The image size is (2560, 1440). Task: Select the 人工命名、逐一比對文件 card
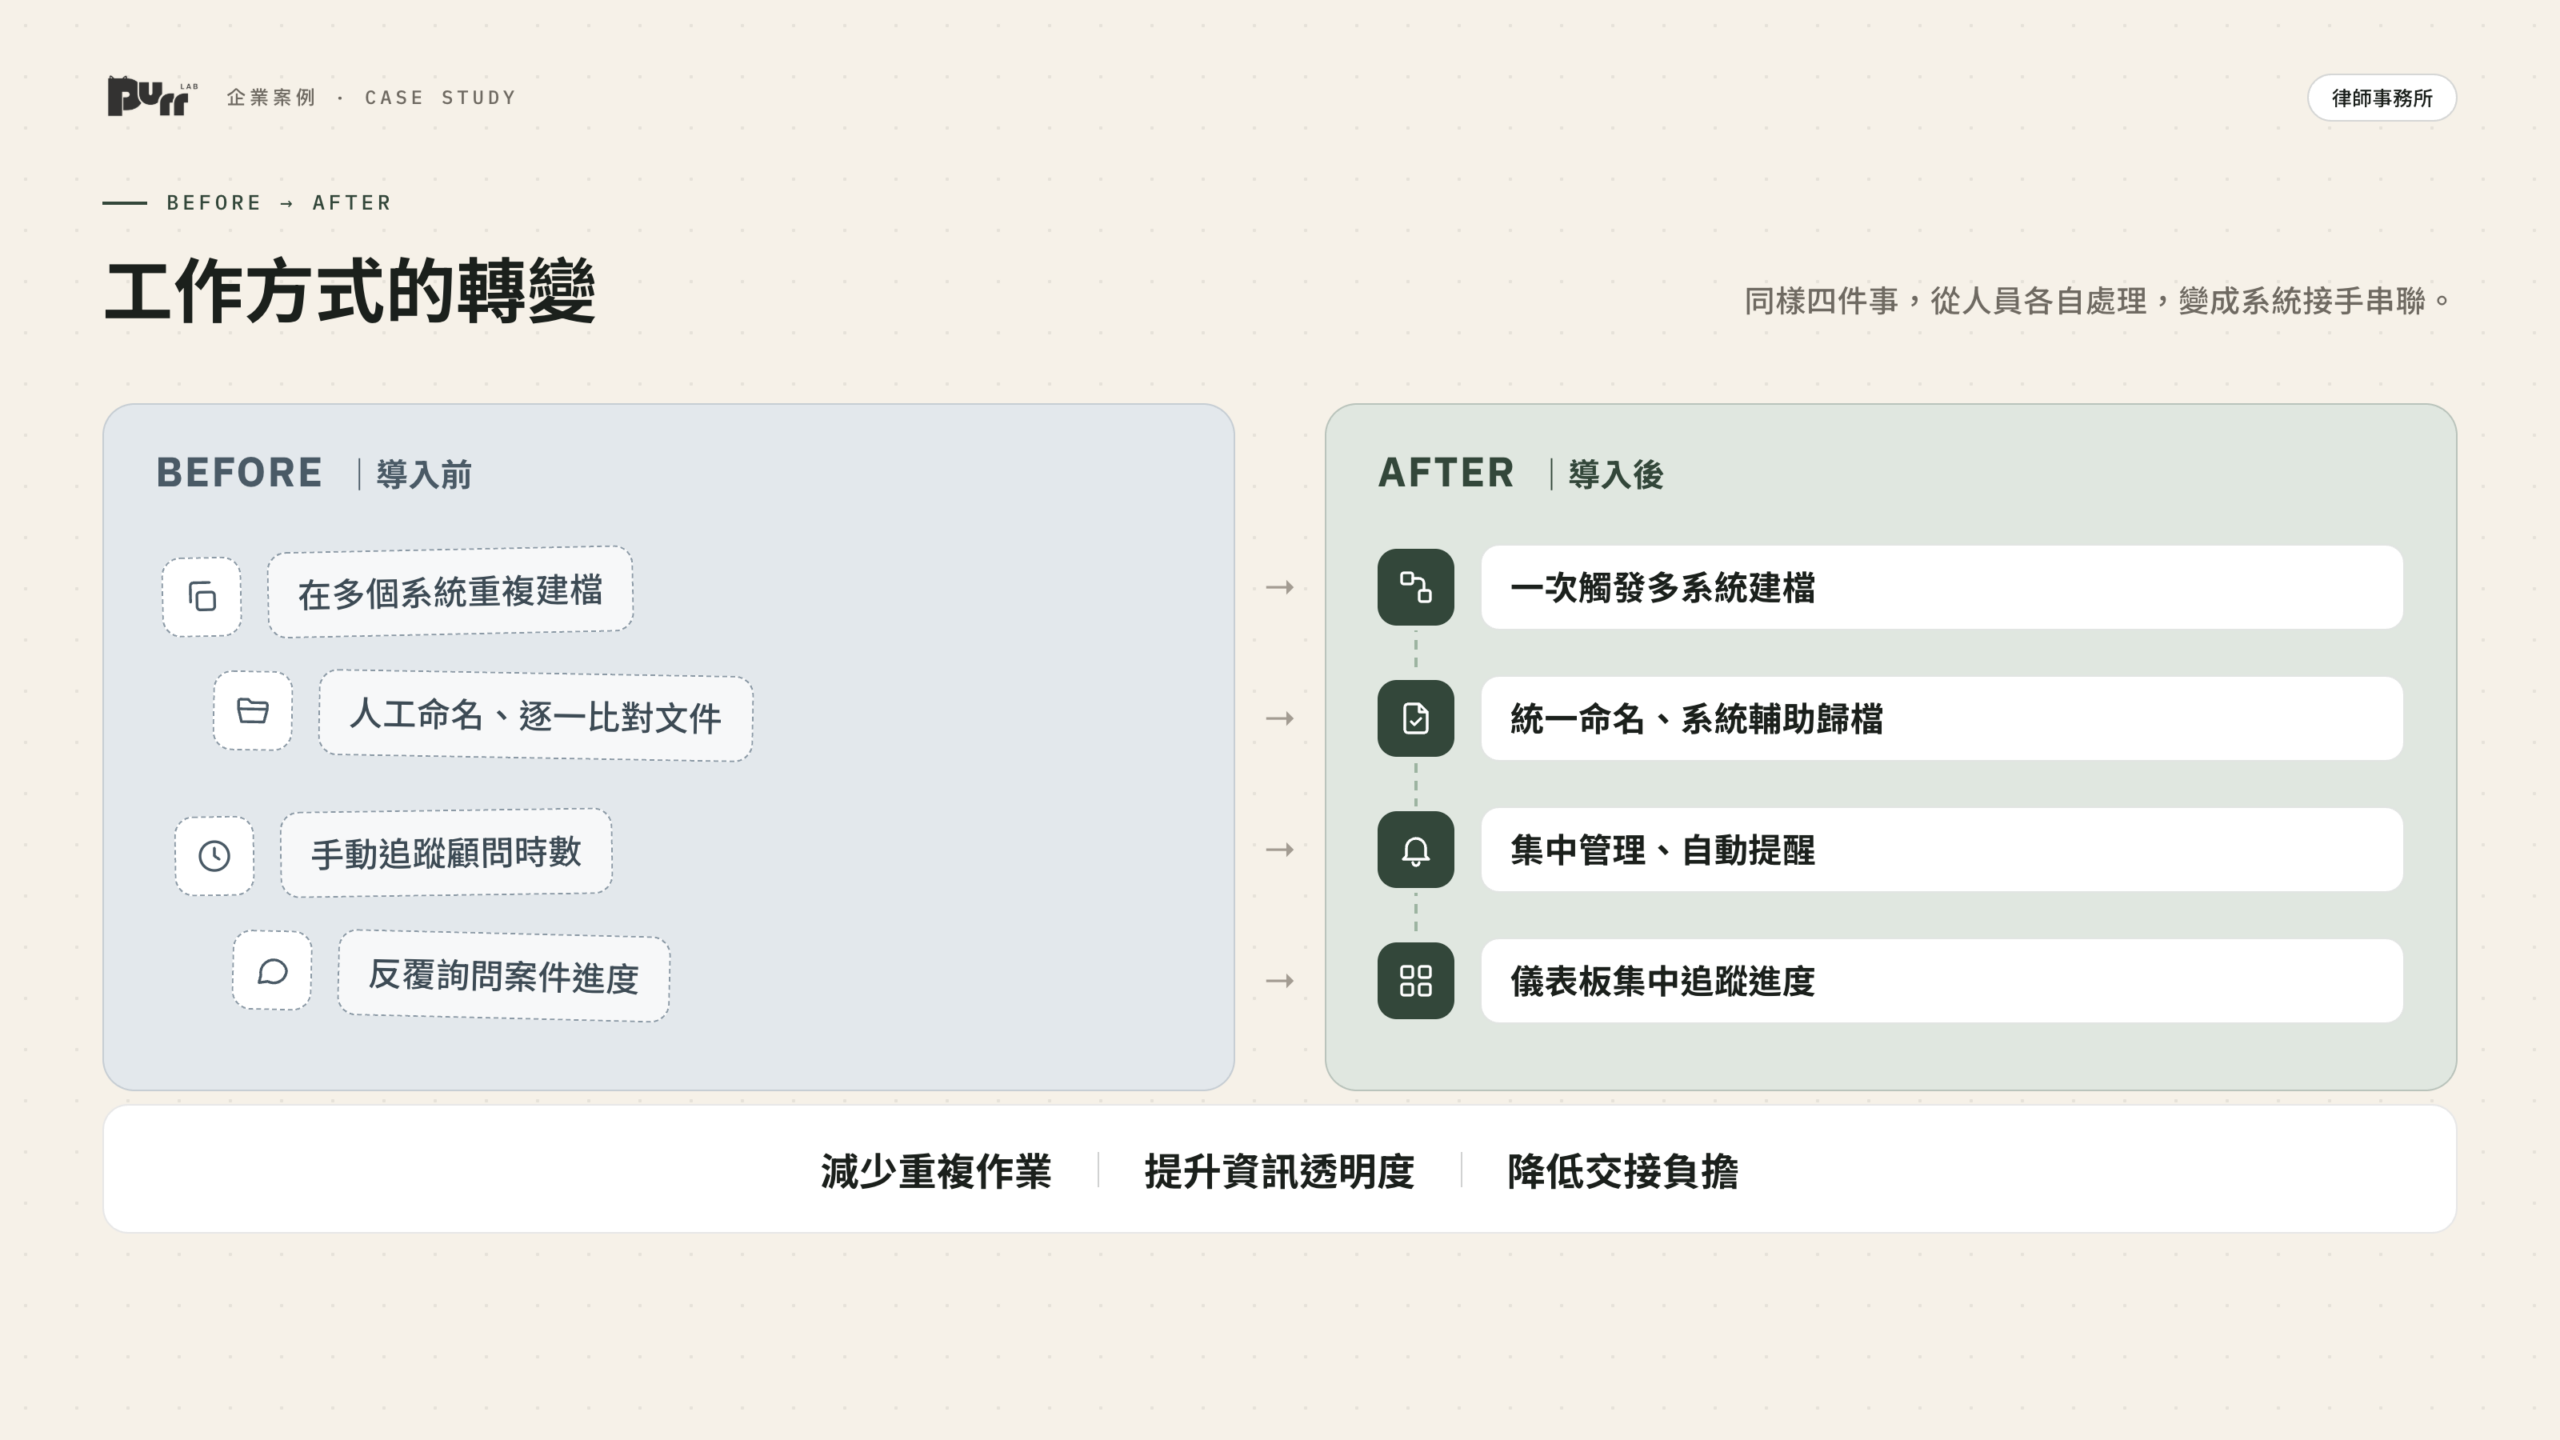coord(535,716)
